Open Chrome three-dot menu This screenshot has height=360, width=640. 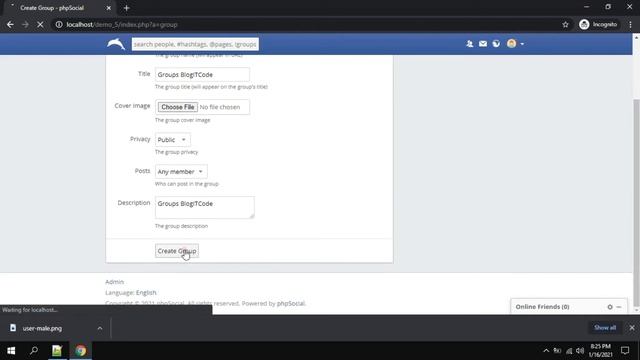click(x=630, y=24)
